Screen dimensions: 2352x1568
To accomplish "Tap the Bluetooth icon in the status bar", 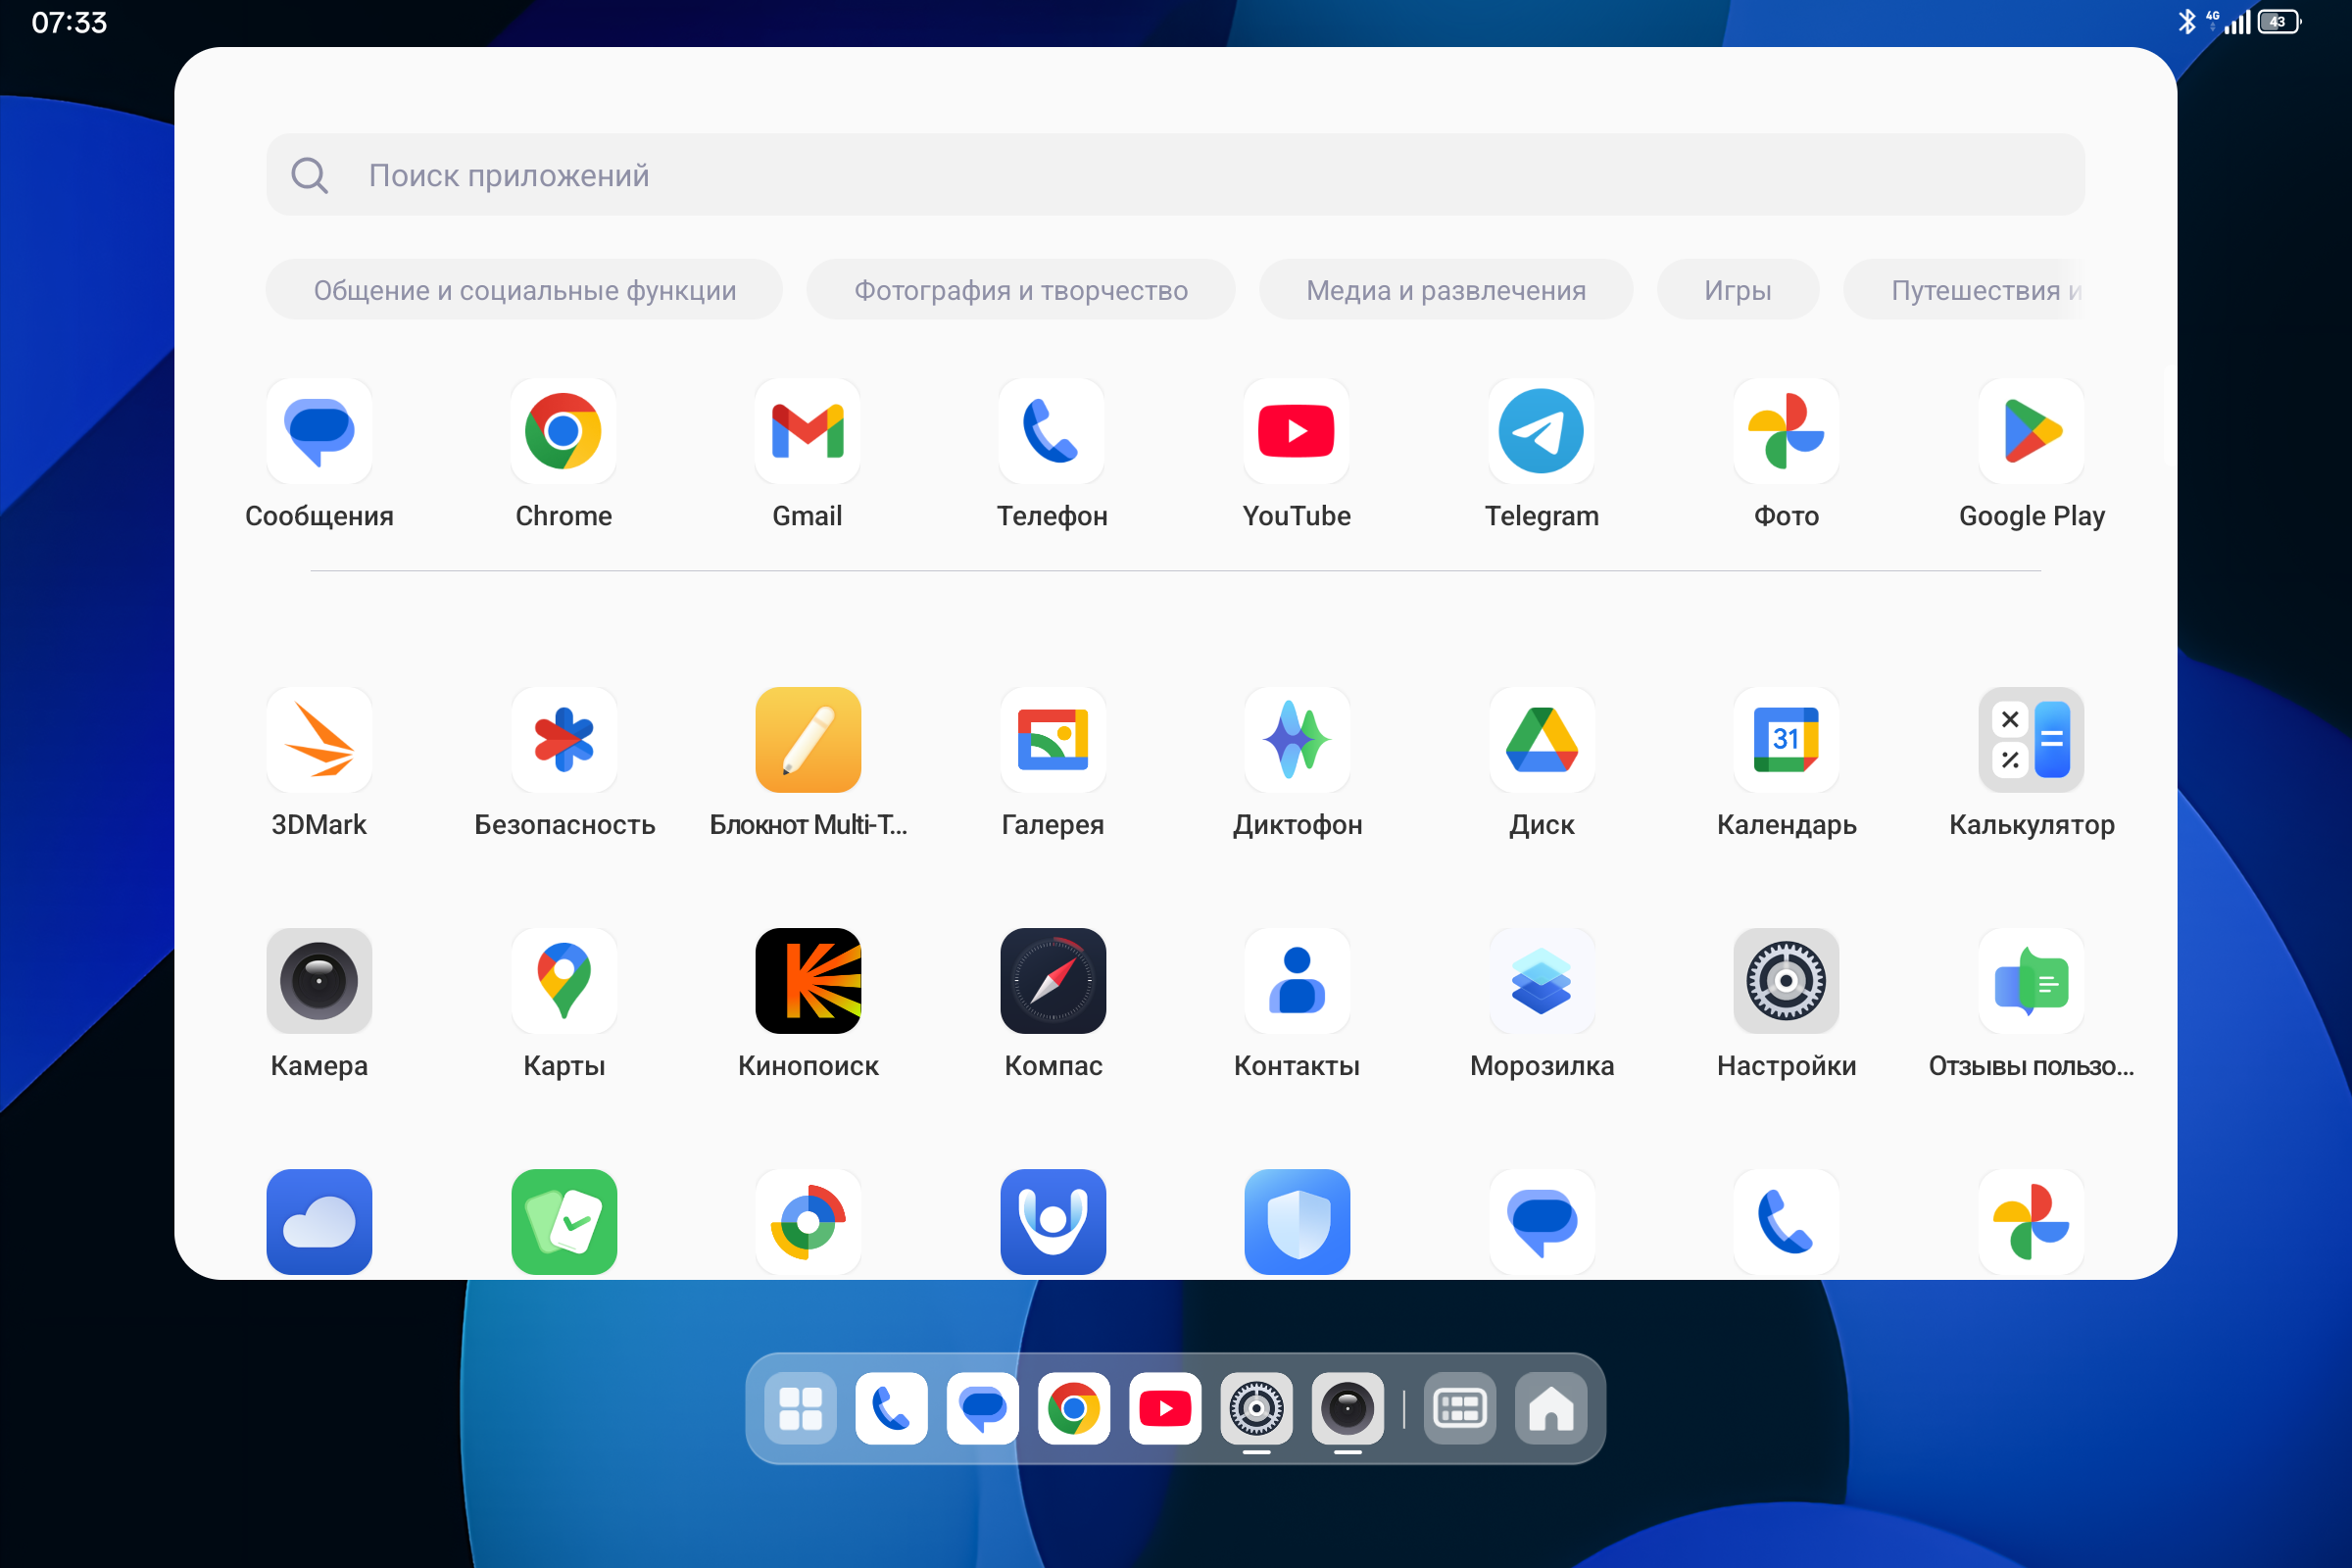I will tap(2187, 22).
